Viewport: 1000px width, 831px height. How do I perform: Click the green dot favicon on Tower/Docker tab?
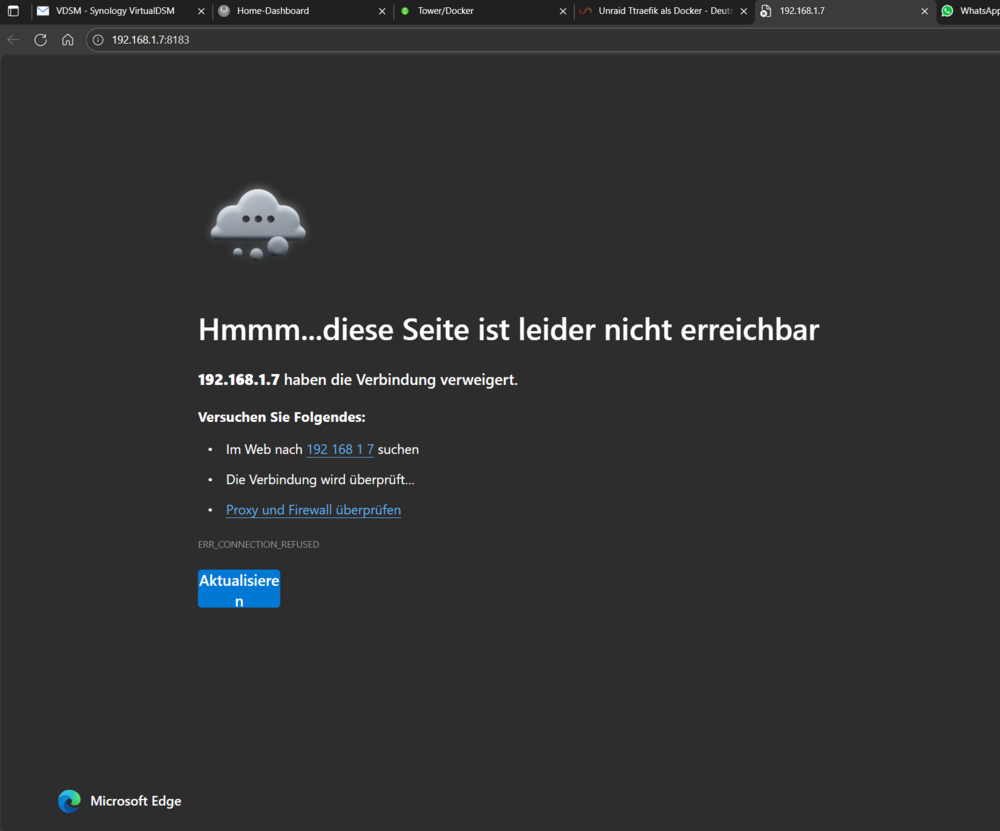405,11
